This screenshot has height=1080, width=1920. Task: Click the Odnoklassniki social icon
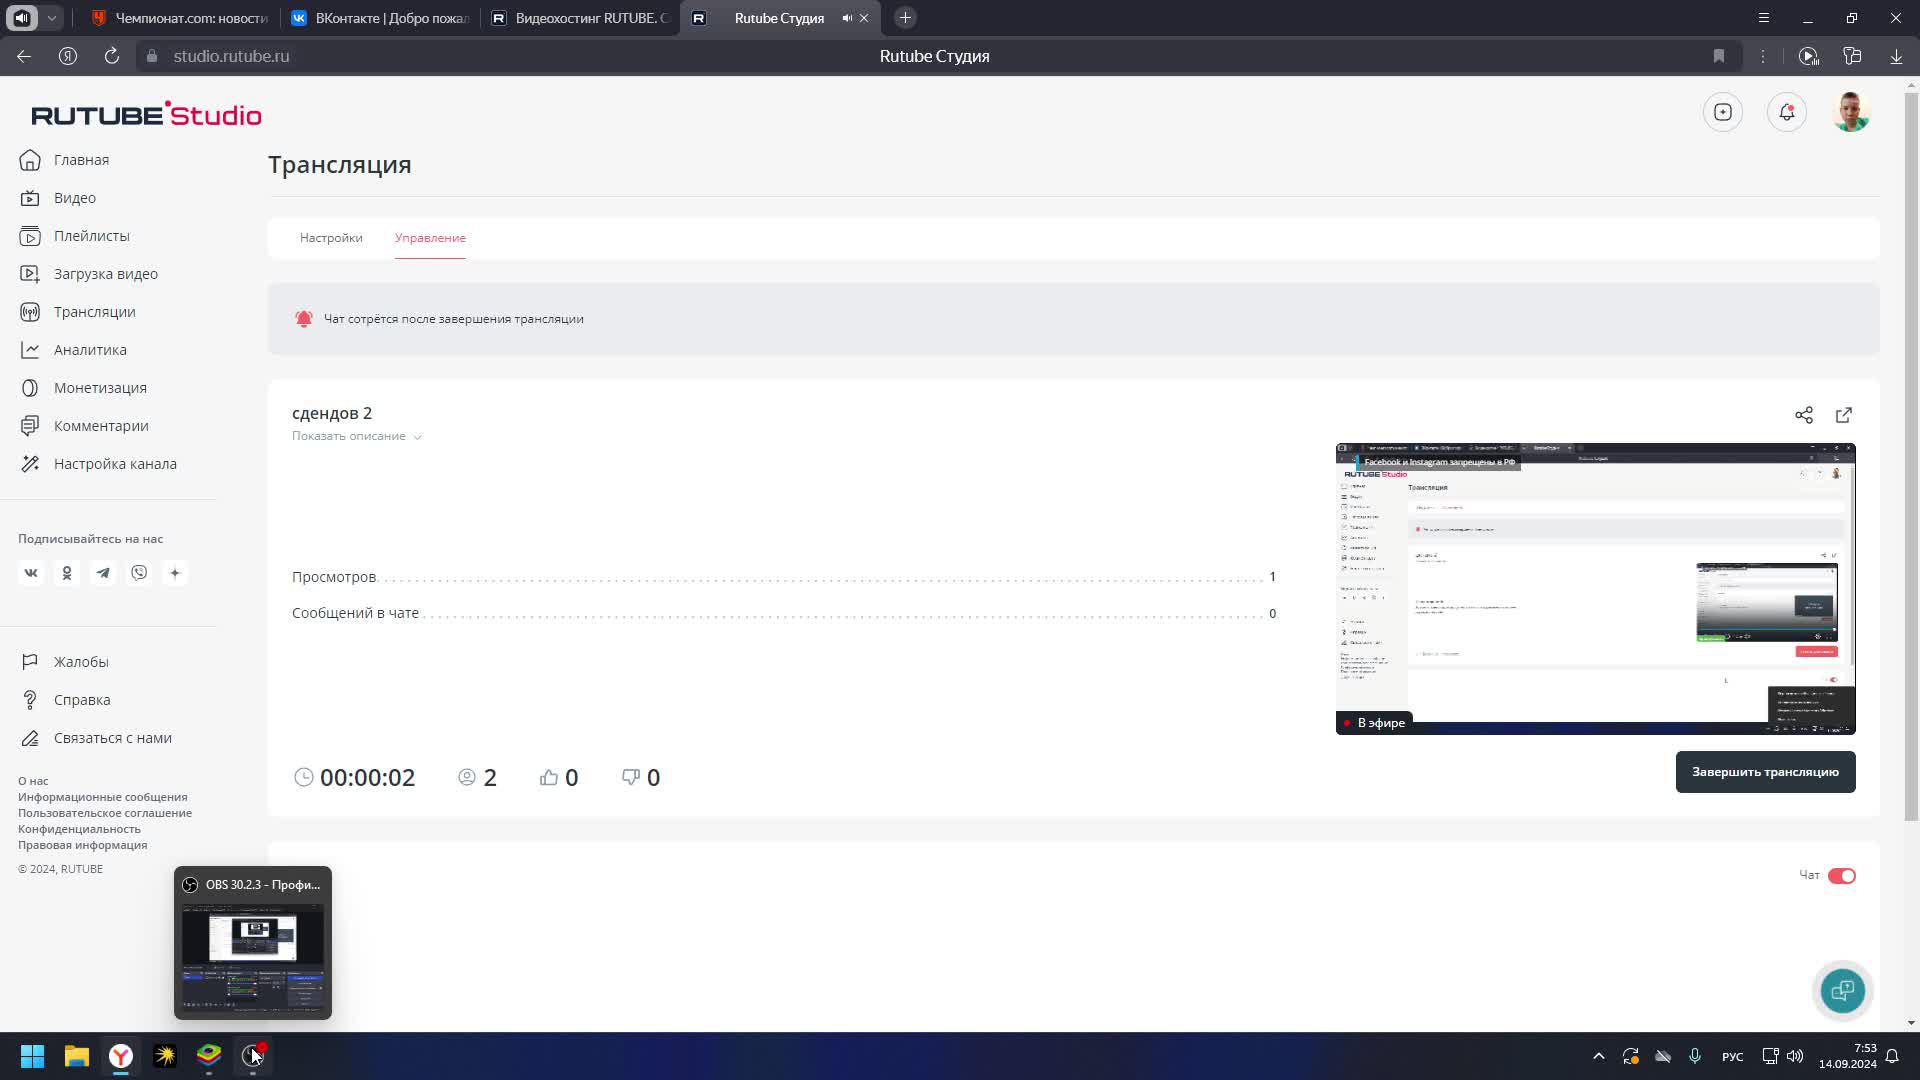pos(67,573)
